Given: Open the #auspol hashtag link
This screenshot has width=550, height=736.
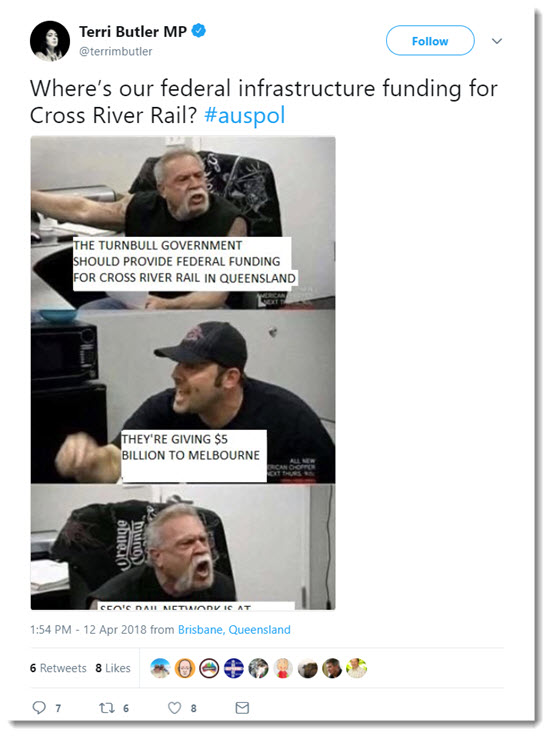Looking at the screenshot, I should tap(244, 115).
